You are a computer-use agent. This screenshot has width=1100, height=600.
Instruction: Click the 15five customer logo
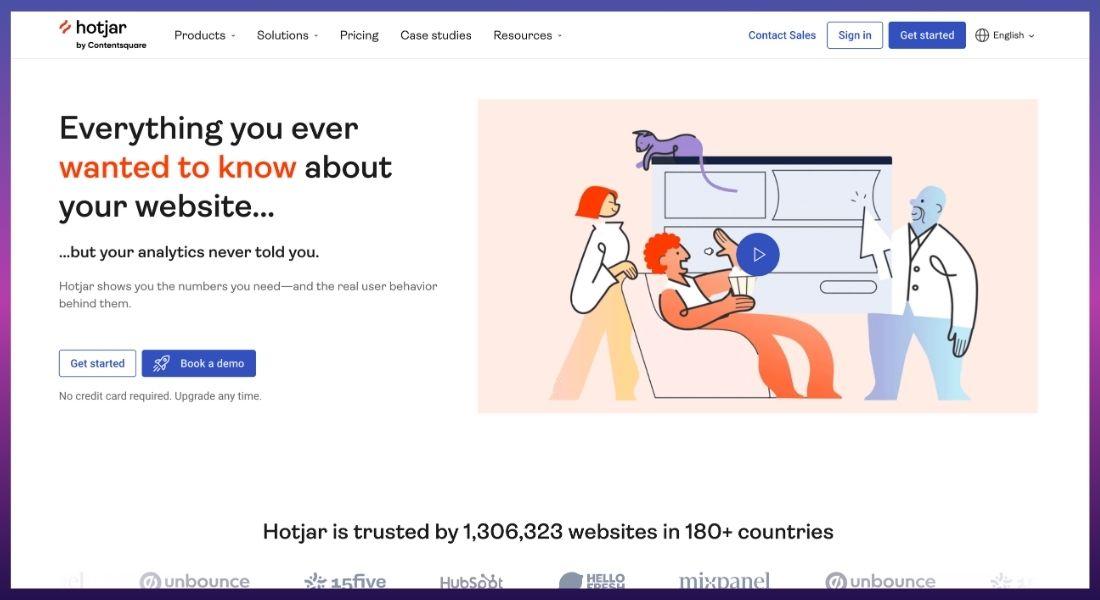(x=345, y=581)
